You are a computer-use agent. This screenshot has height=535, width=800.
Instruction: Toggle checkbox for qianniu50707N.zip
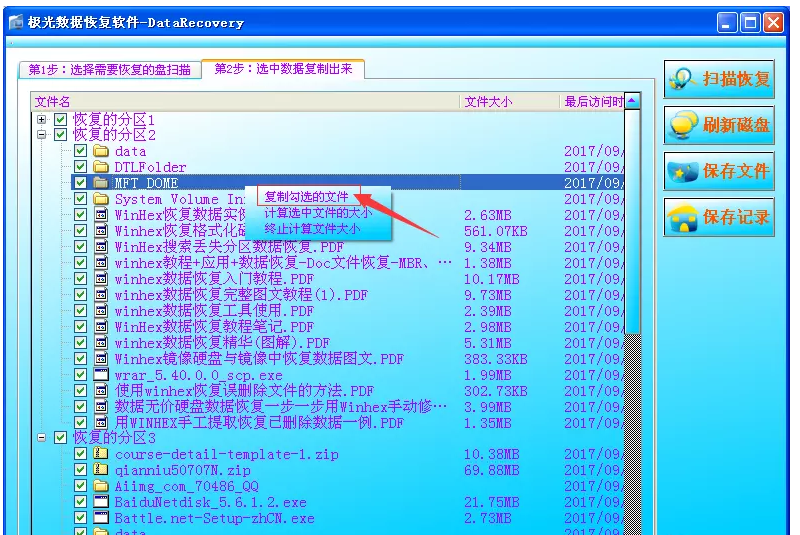(80, 470)
